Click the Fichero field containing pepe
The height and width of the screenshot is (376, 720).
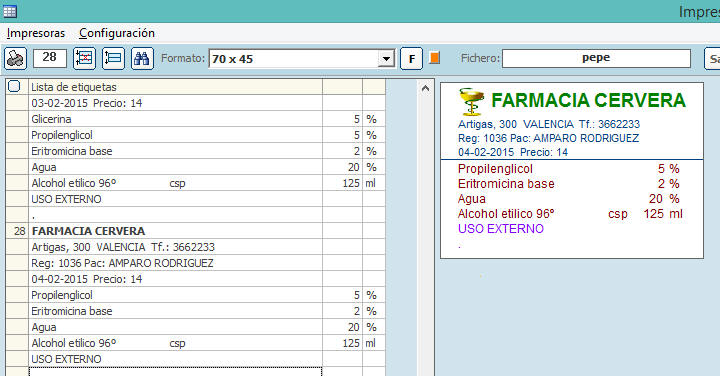click(x=596, y=58)
